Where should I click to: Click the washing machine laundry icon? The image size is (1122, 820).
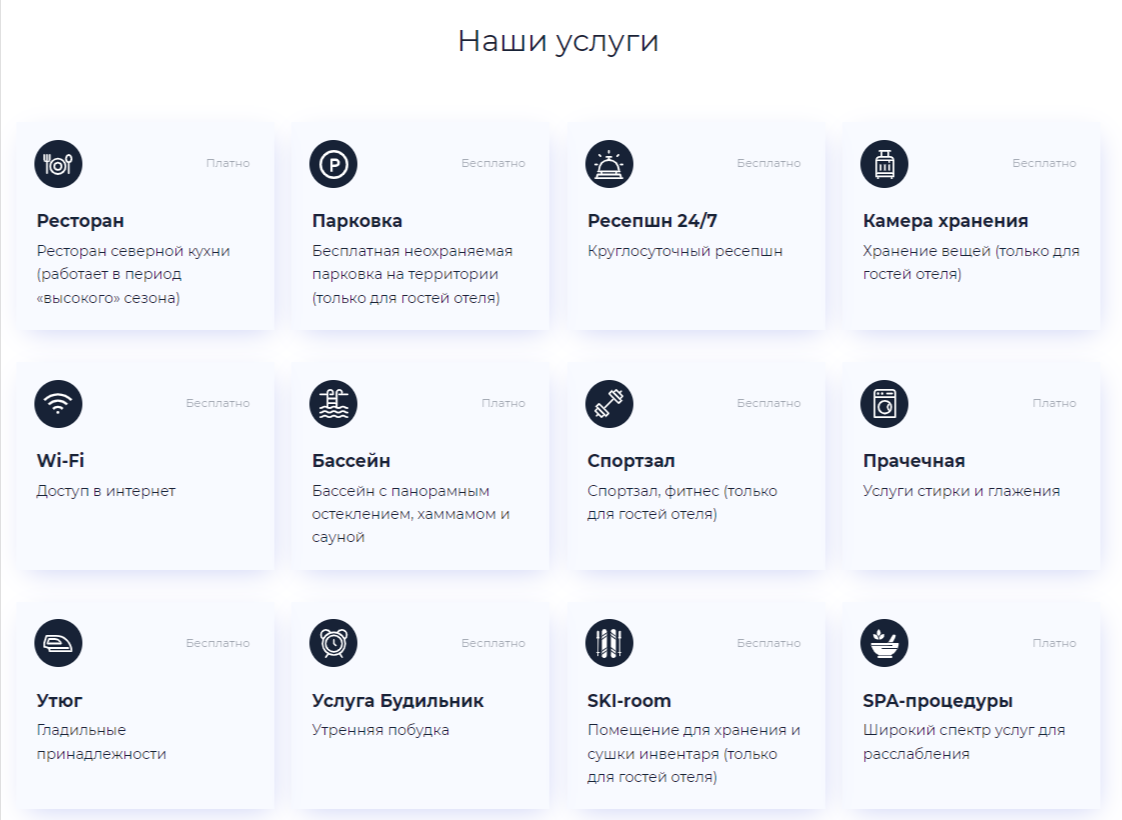click(884, 404)
